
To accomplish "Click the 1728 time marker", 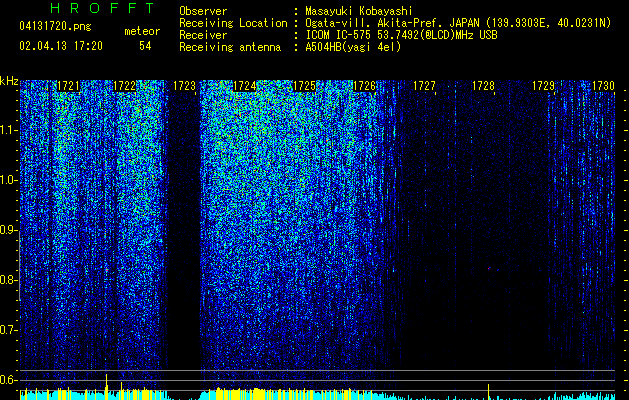I will pyautogui.click(x=483, y=86).
